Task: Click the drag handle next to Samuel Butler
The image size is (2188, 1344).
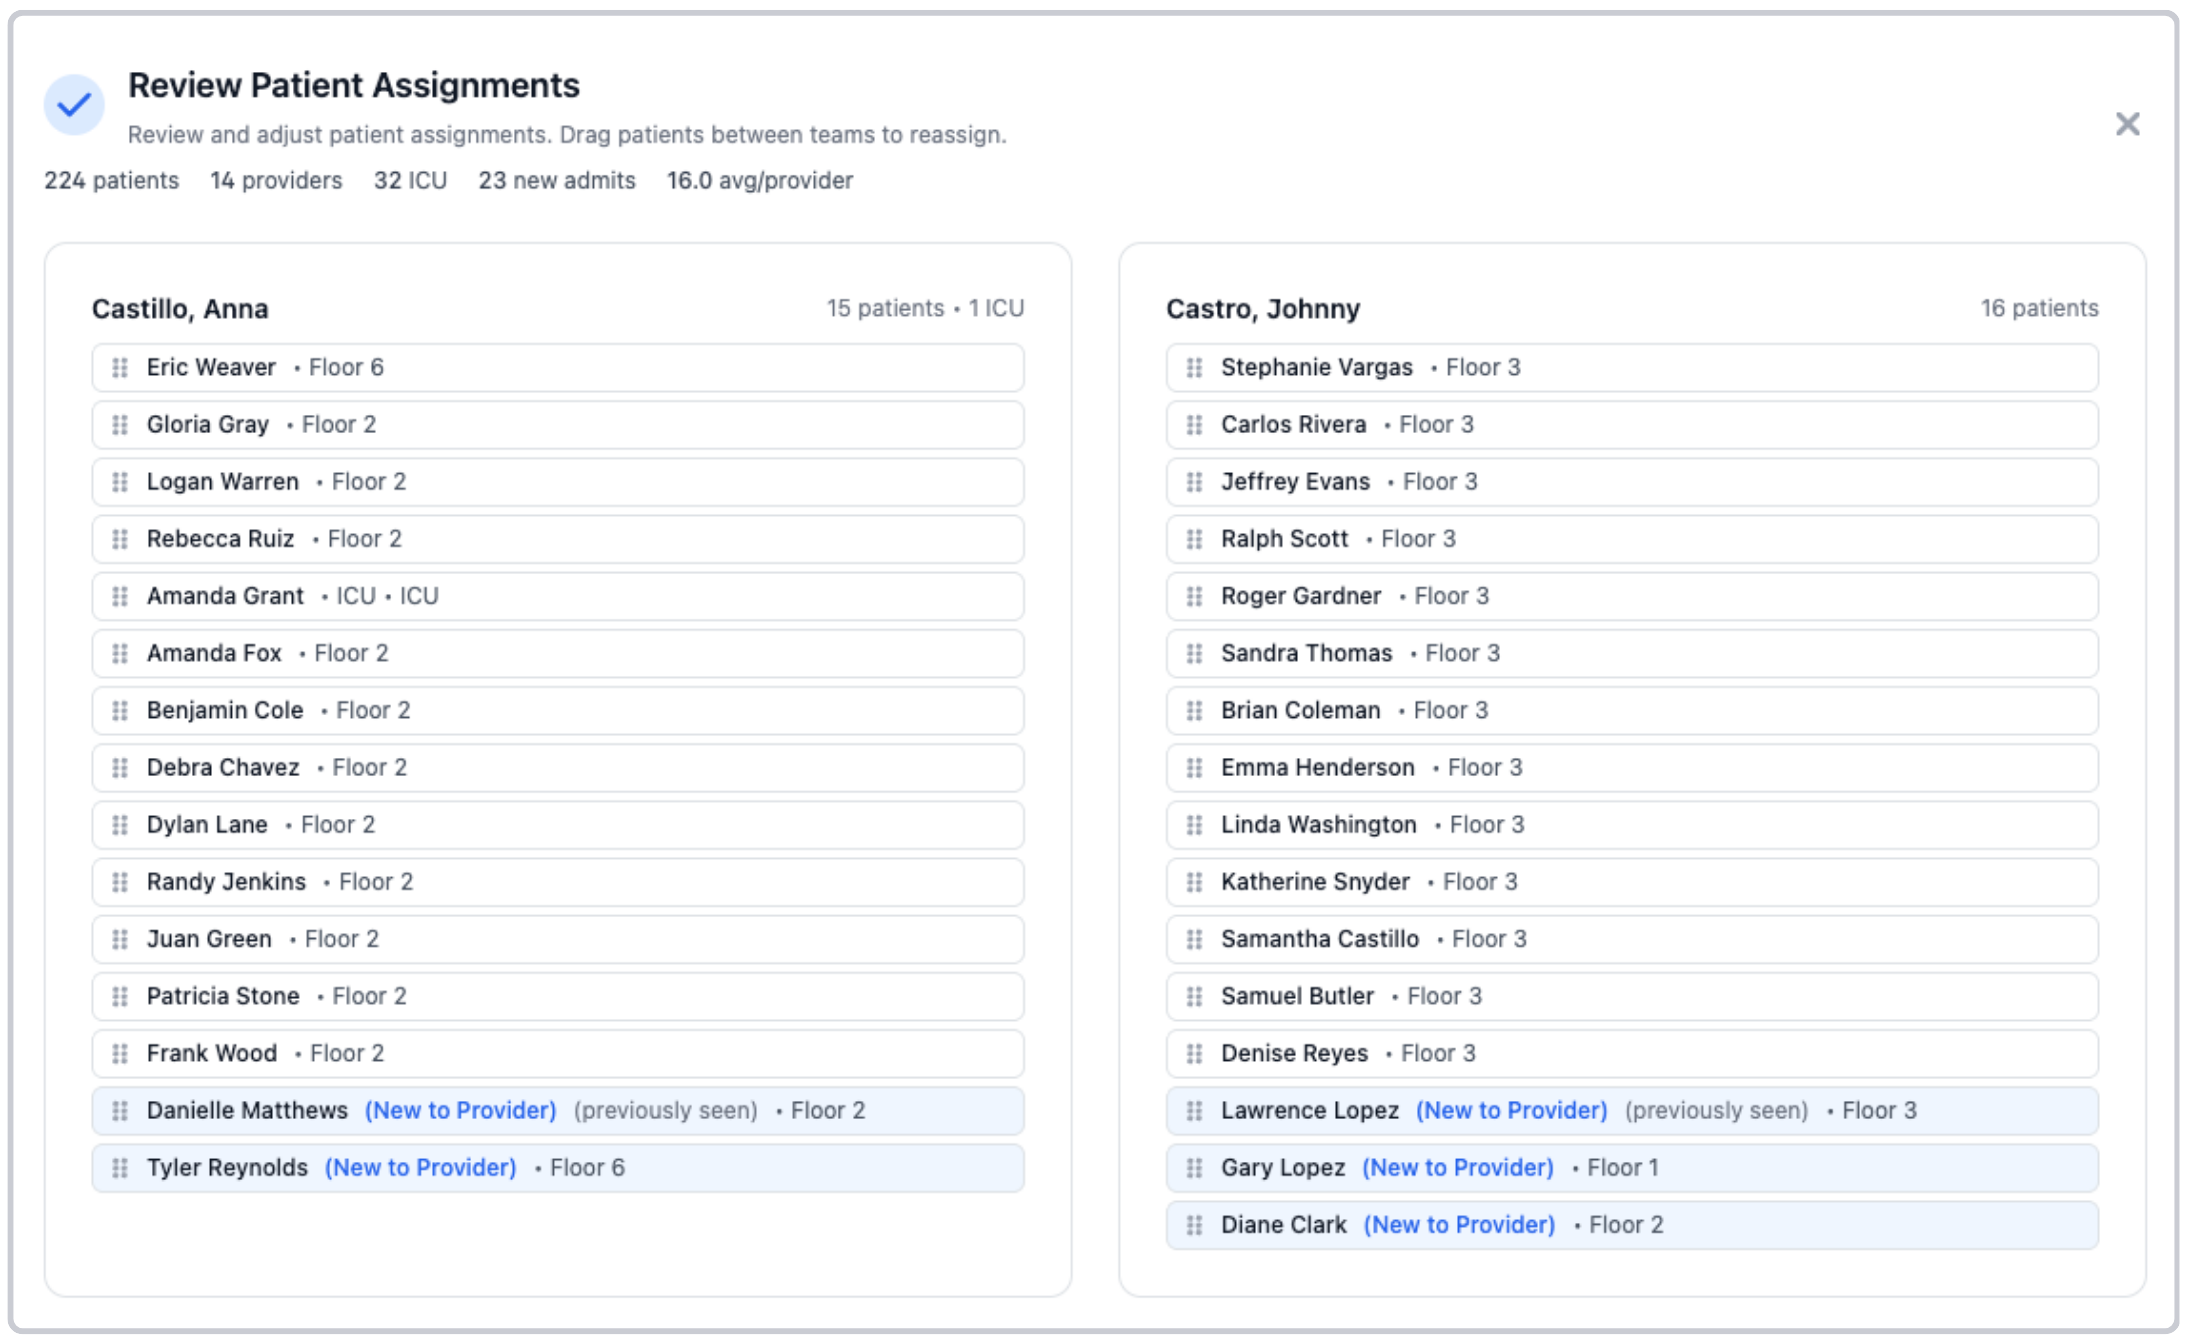Action: coord(1192,996)
